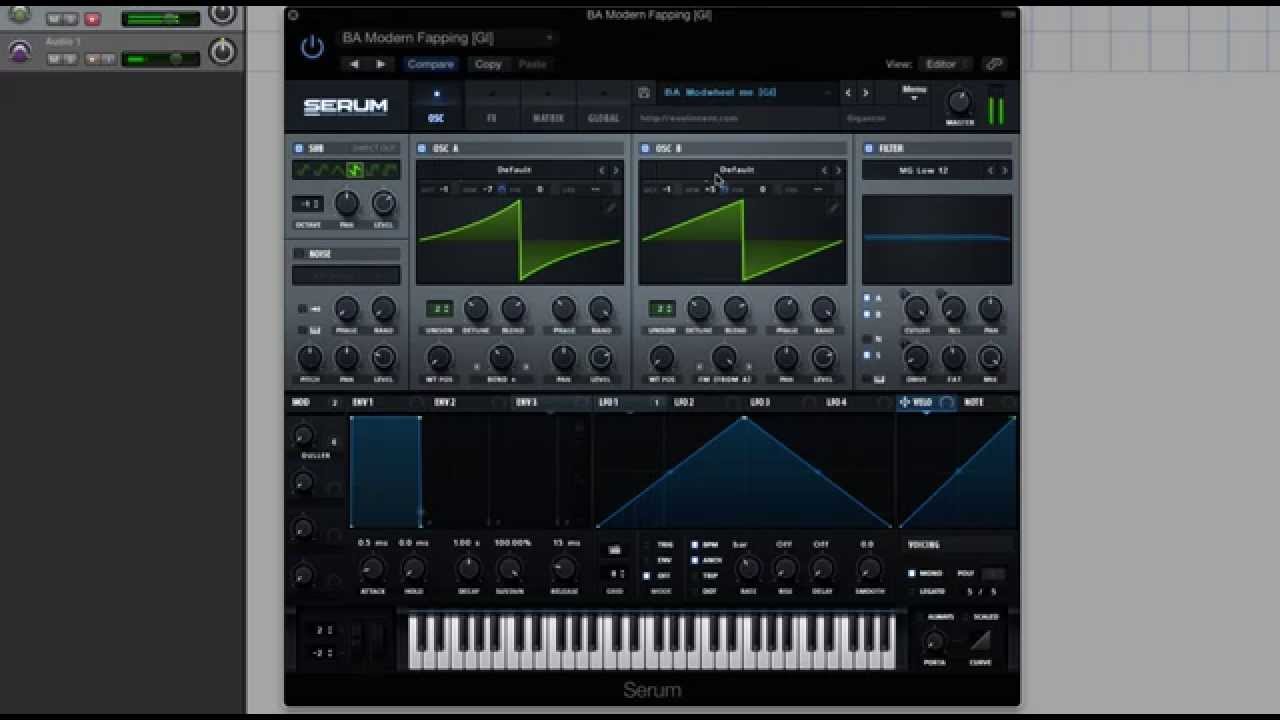
Task: Enable the Legato checkbox
Action: (911, 591)
